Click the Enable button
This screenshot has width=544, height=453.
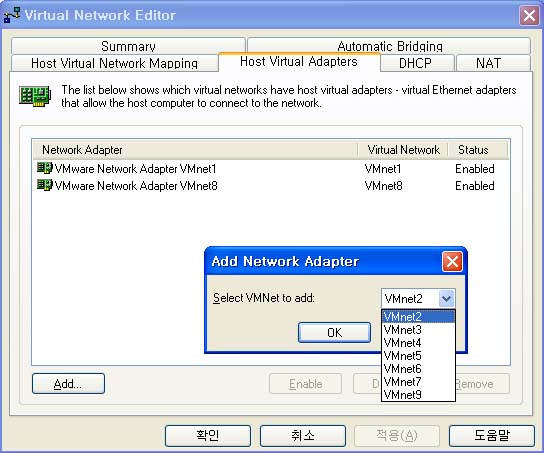click(x=305, y=384)
